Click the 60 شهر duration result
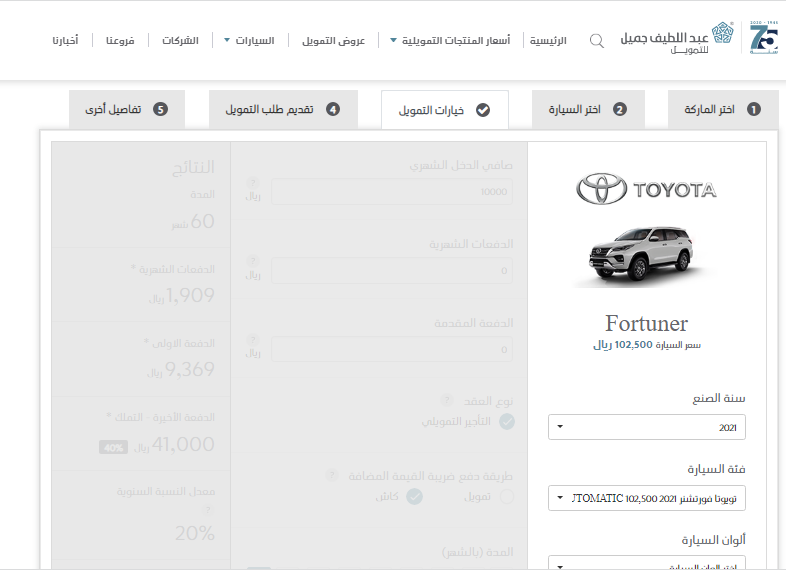786x576 pixels. 193,221
